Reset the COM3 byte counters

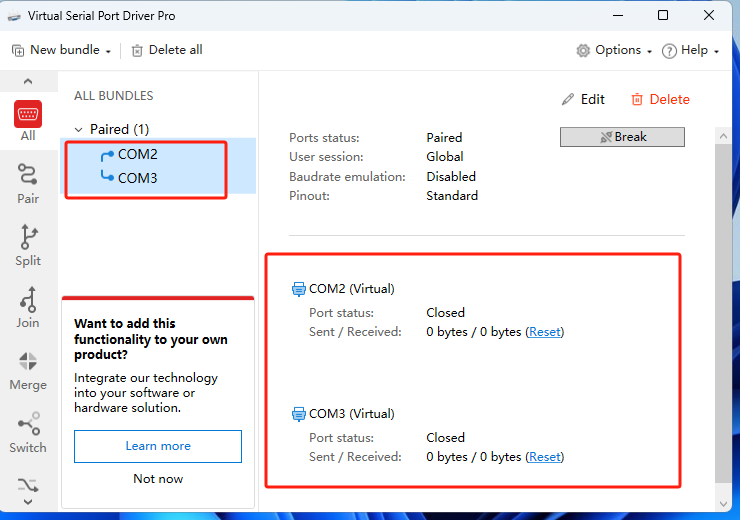coord(545,457)
